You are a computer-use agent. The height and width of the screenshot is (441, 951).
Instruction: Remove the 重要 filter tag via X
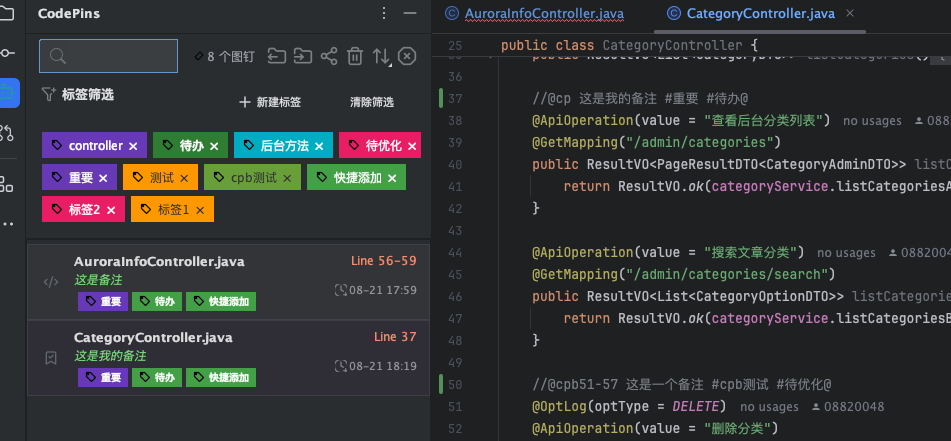tap(103, 178)
